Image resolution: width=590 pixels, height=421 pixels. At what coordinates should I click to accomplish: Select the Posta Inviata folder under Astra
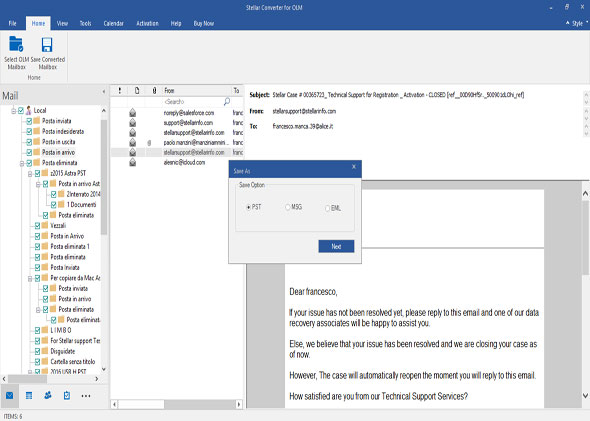65,267
